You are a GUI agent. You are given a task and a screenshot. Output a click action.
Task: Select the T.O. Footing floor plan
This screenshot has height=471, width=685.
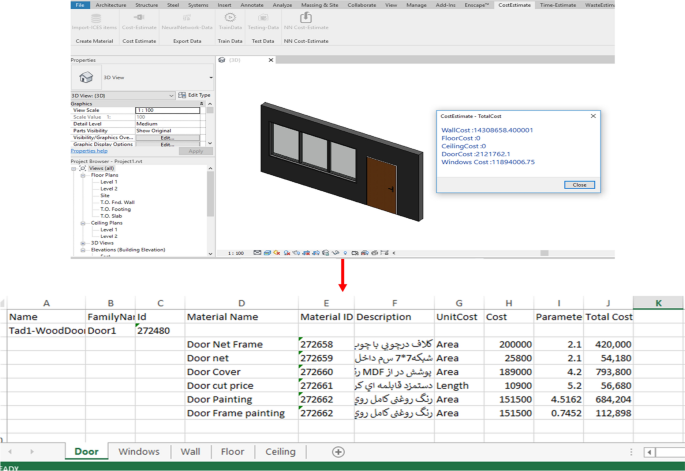point(115,209)
